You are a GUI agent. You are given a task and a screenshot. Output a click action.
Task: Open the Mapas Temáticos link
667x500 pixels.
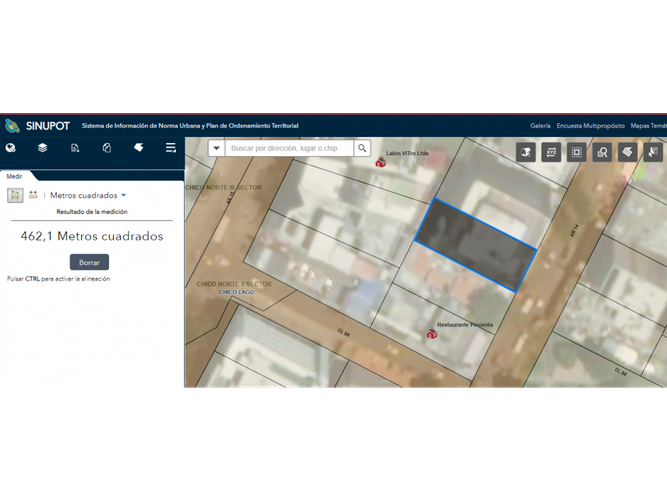649,126
